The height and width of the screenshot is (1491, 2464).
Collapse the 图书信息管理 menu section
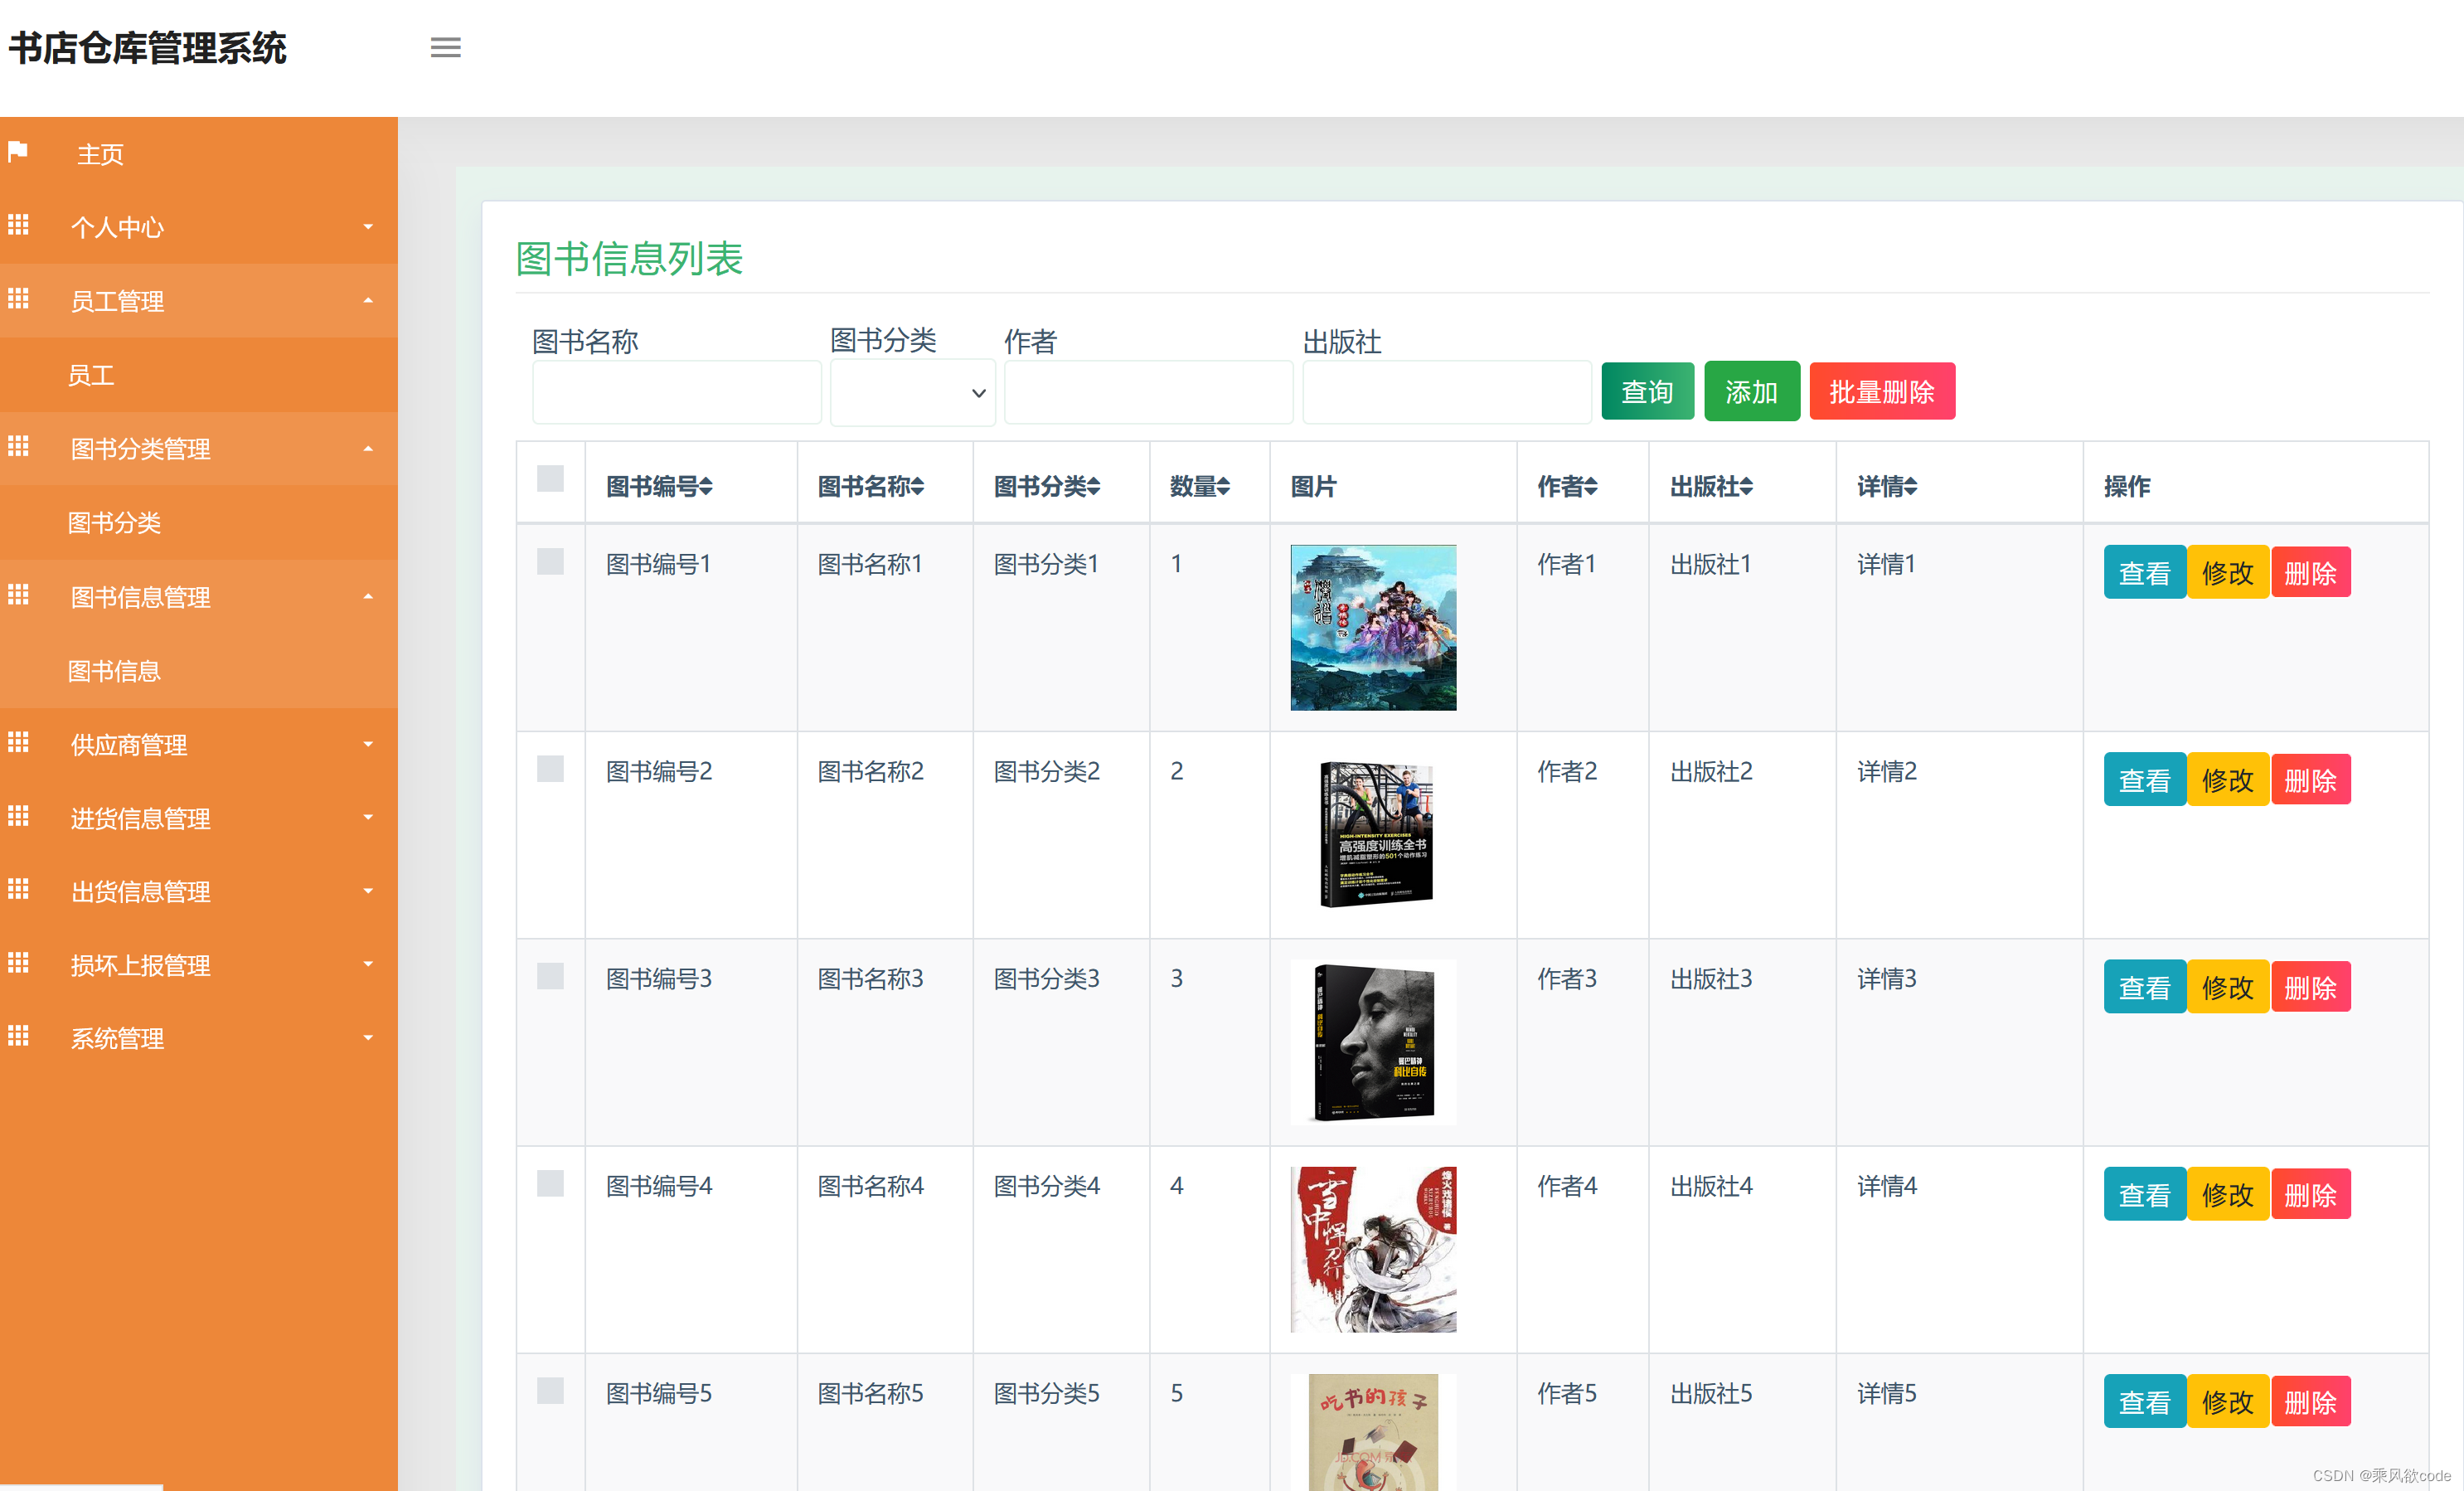point(141,597)
